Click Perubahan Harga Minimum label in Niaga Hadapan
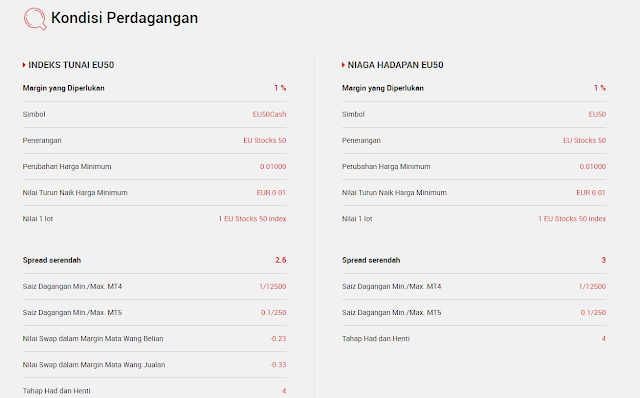The image size is (640, 398). pos(386,167)
